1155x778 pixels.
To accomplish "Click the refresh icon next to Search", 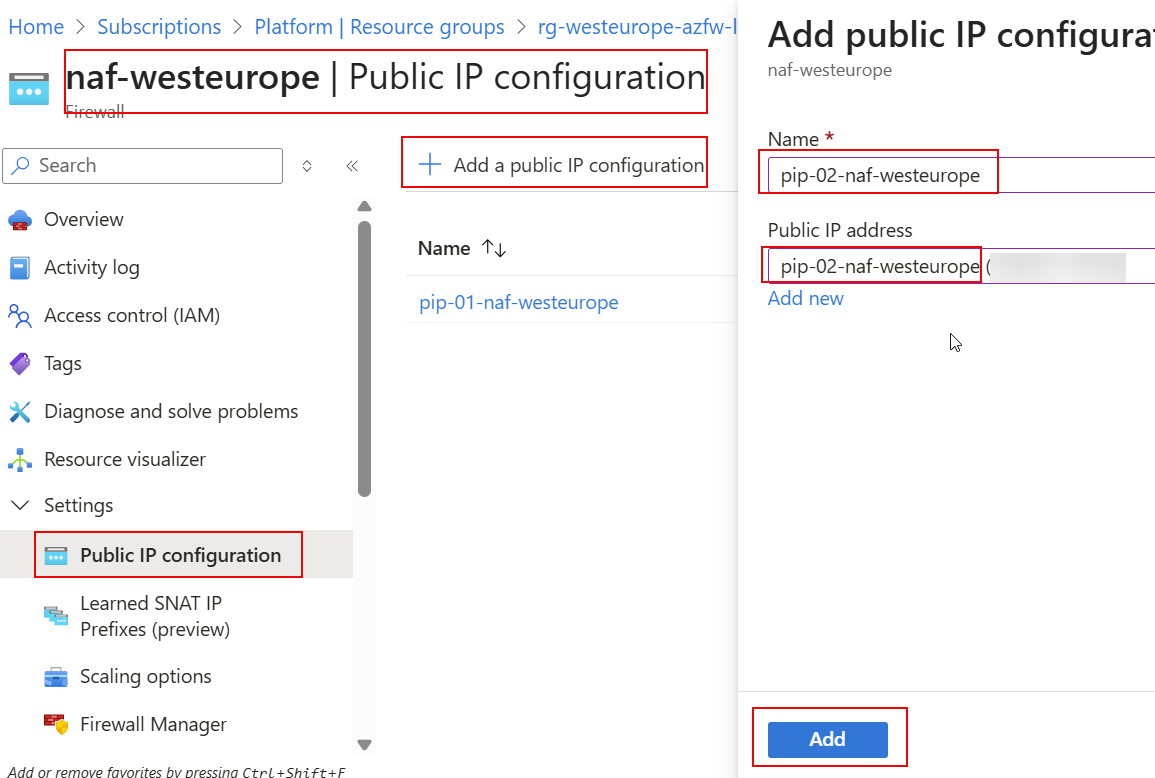I will [307, 165].
